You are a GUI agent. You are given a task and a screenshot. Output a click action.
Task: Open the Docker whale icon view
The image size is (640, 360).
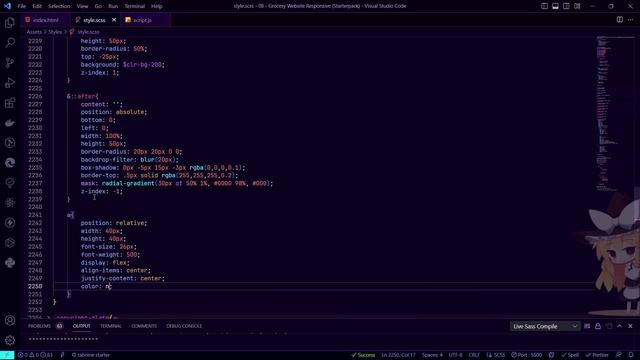tap(10, 122)
